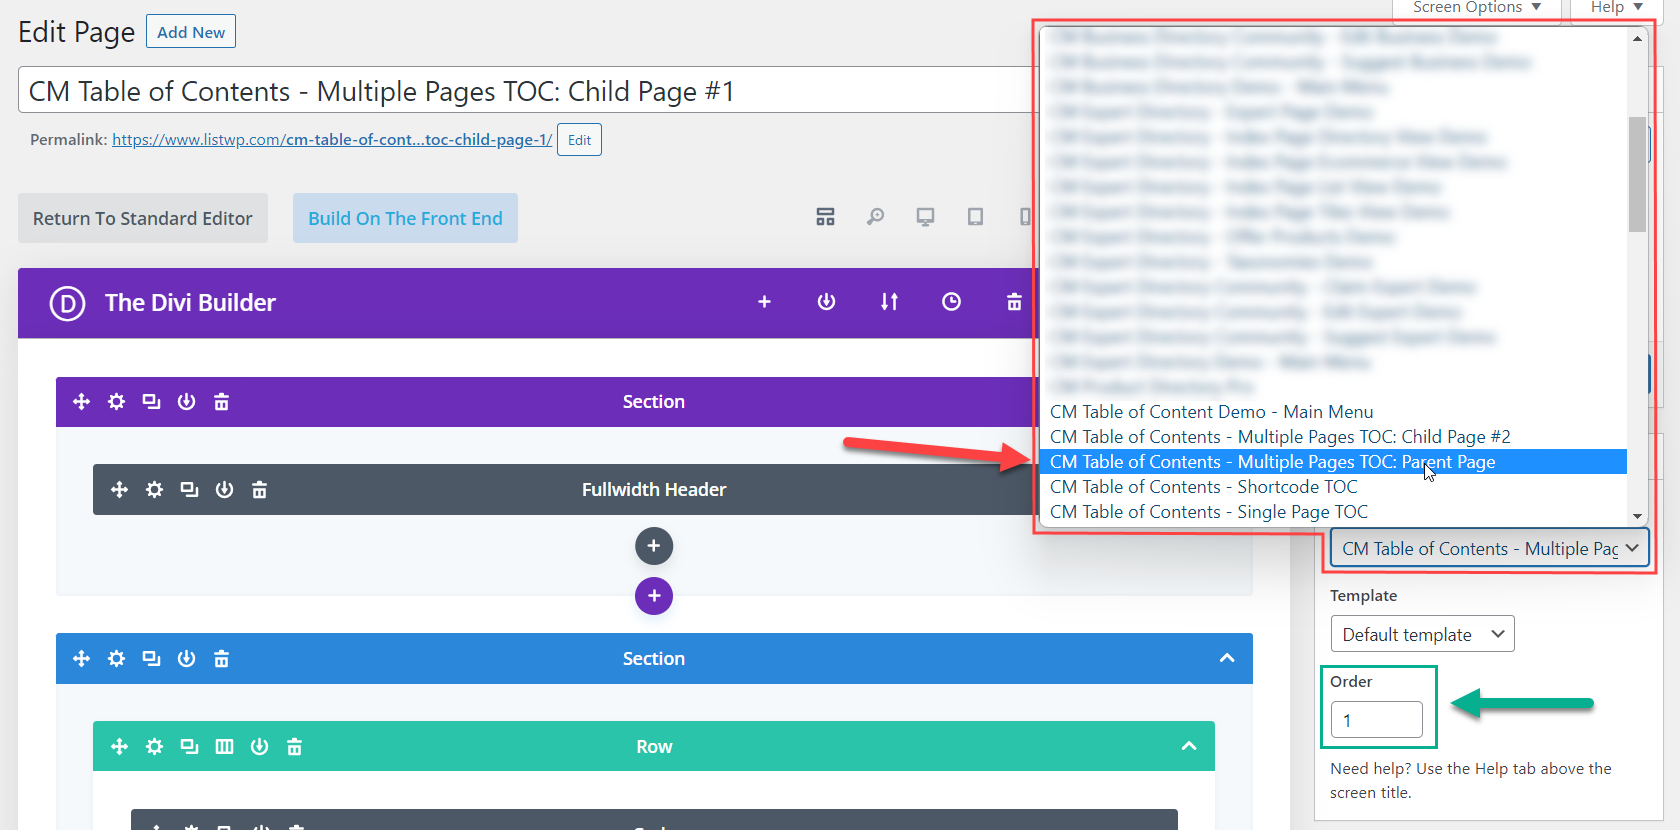1680x830 pixels.
Task: Duplicate the purple Section
Action: [151, 402]
